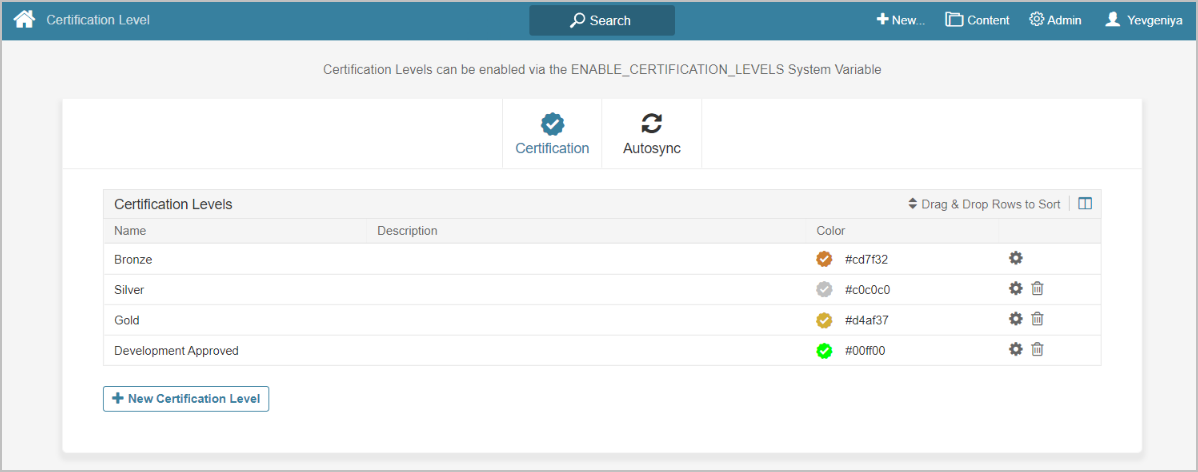Open the Admin menu
The width and height of the screenshot is (1198, 472).
coord(1055,20)
